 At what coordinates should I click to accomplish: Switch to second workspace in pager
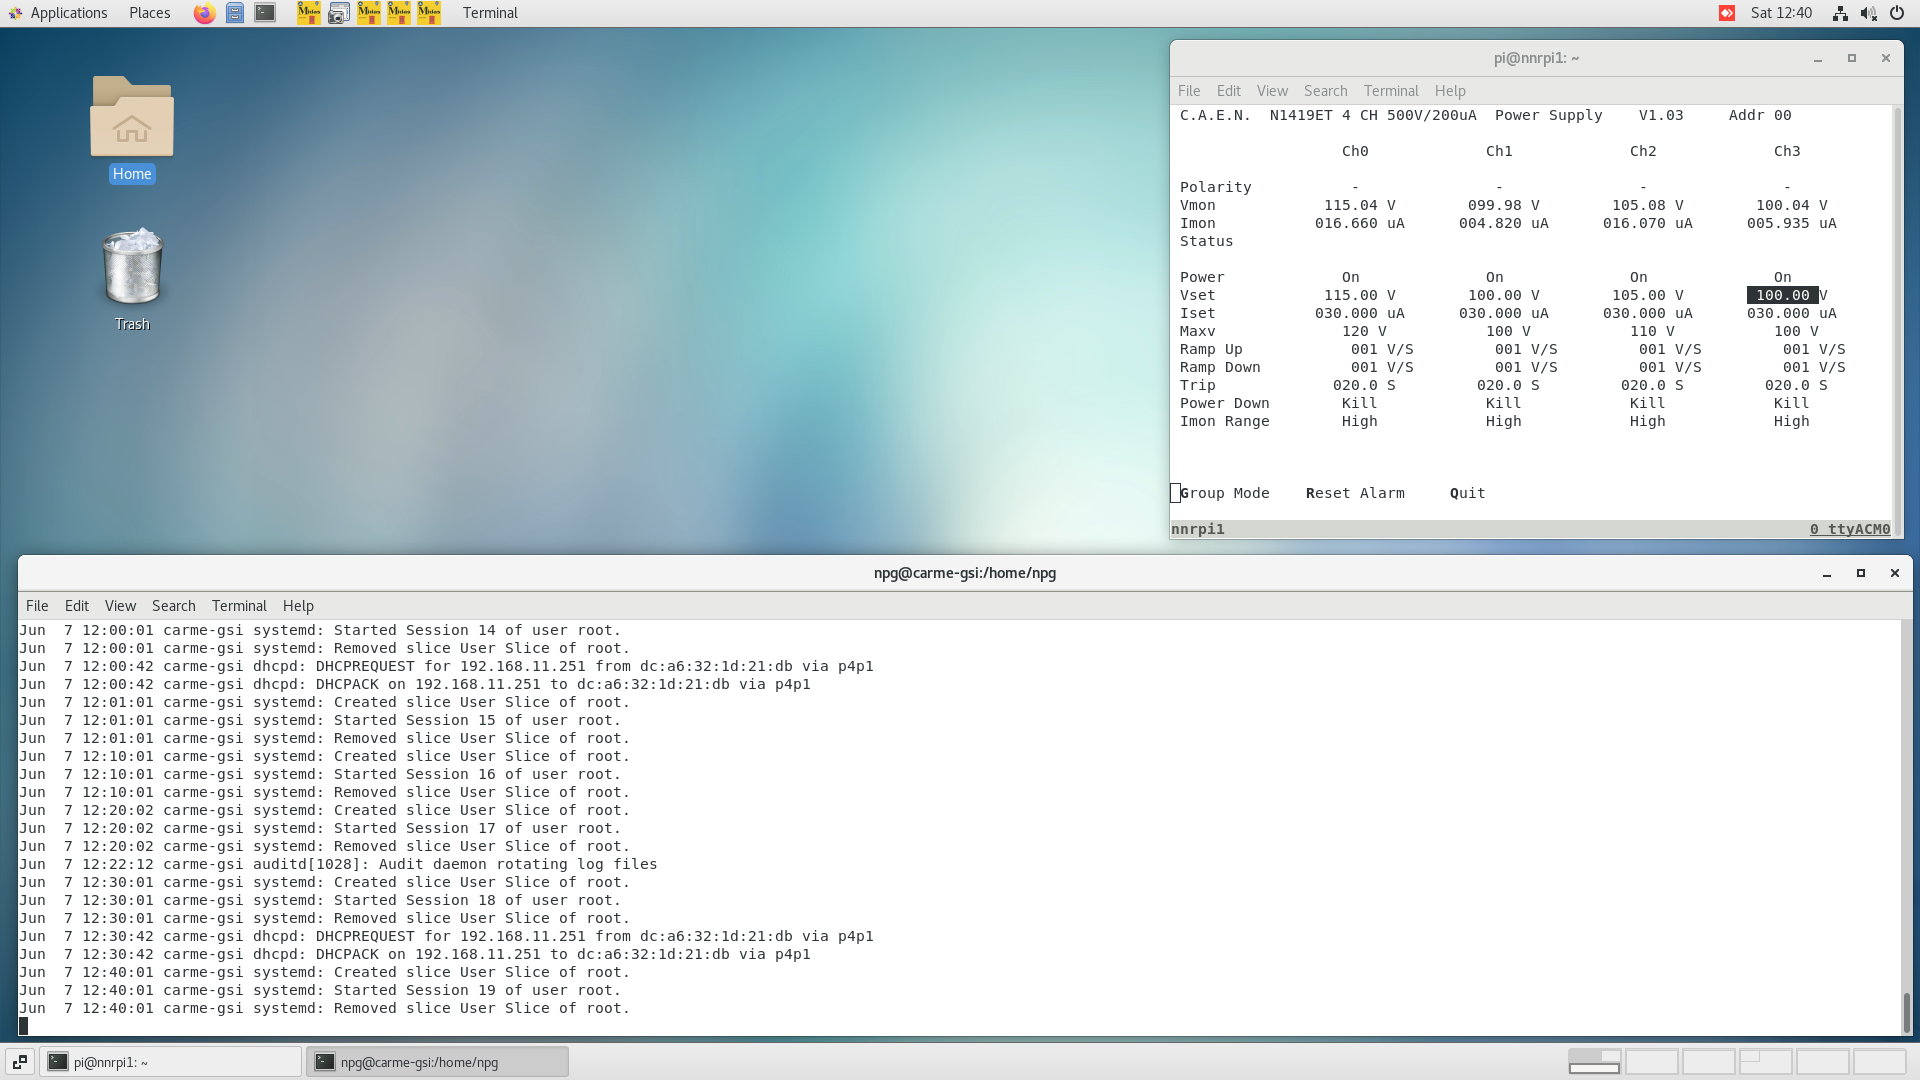[1651, 1062]
